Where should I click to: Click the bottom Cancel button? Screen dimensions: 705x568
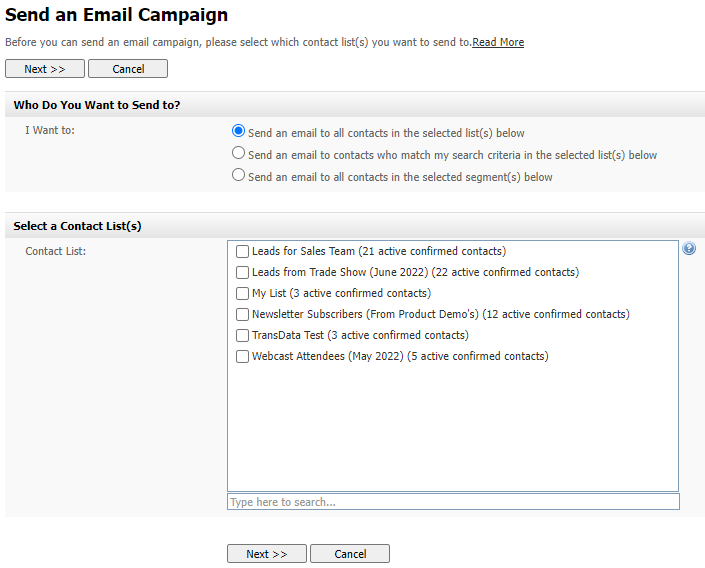coord(350,554)
